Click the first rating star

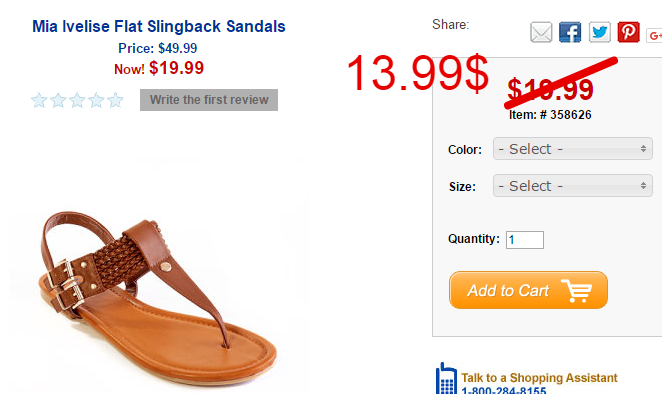point(39,100)
